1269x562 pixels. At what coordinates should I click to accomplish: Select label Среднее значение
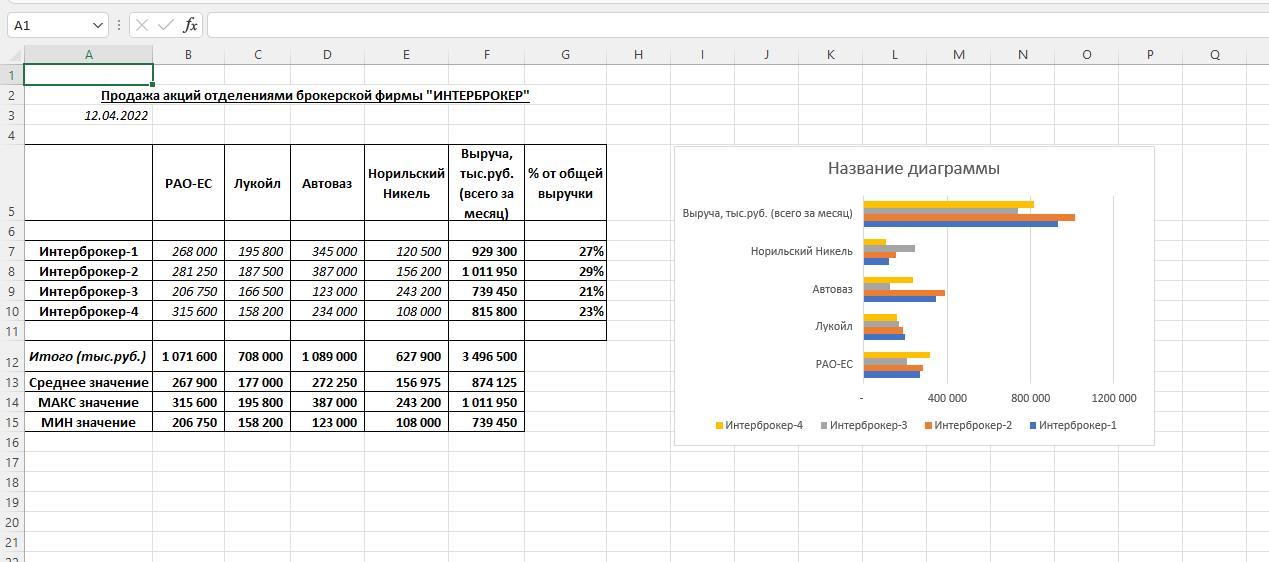tap(88, 382)
